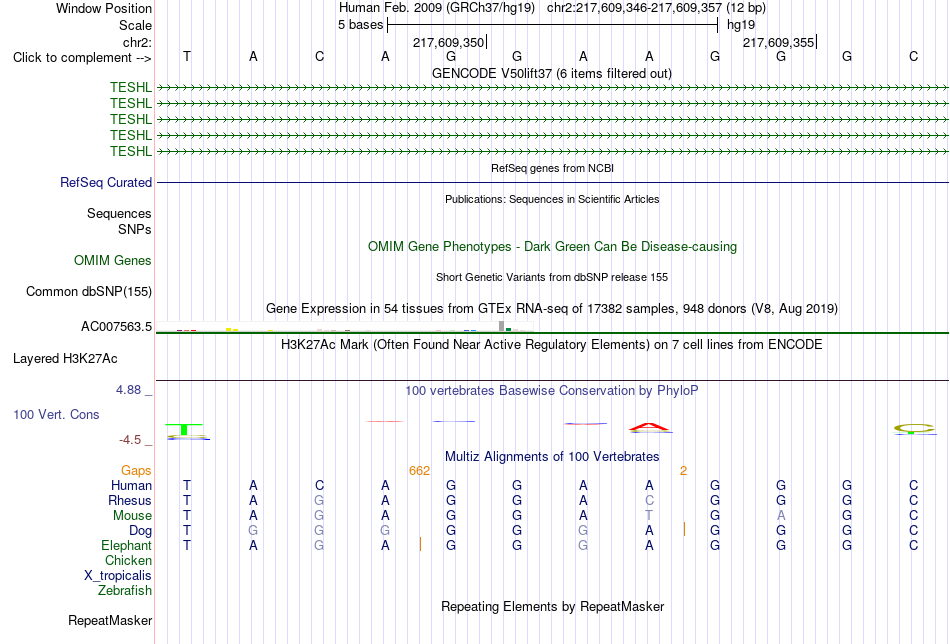Image resolution: width=950 pixels, height=644 pixels.
Task: Click the green T conservation logo
Action: point(184,429)
